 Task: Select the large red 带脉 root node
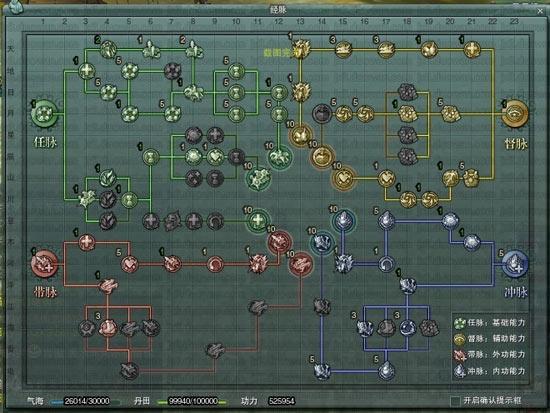[45, 264]
